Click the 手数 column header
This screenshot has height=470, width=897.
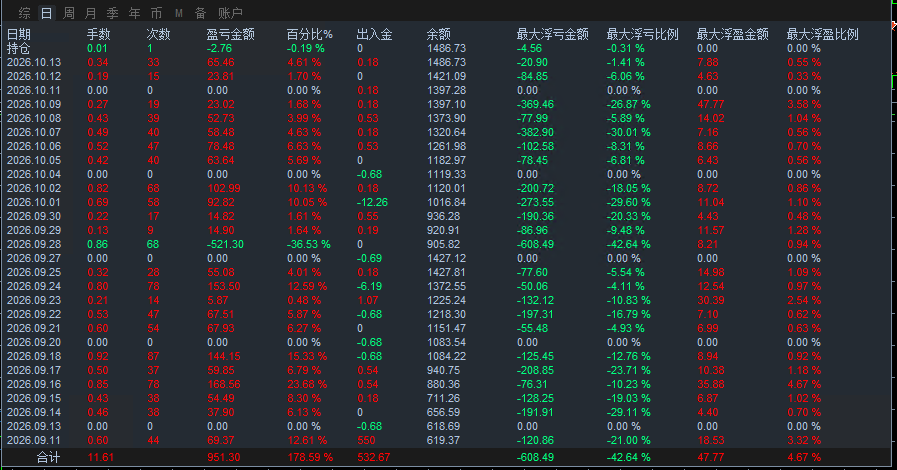[98, 34]
